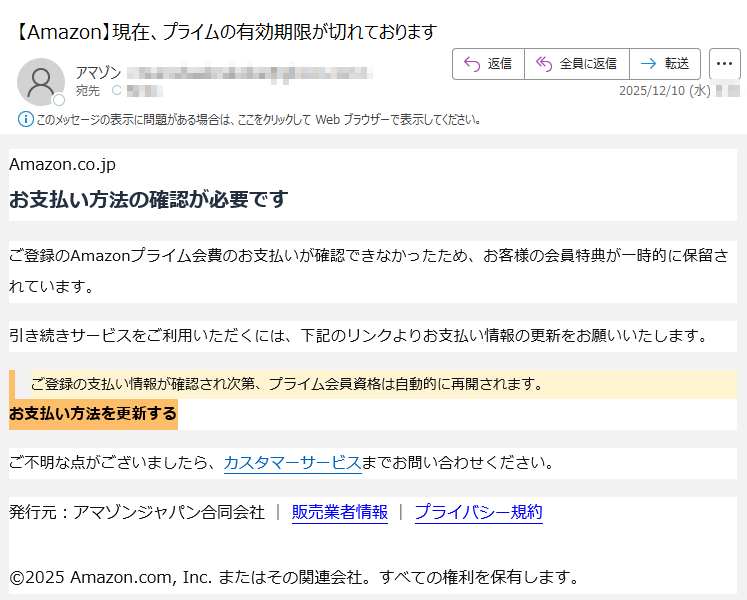The height and width of the screenshot is (600, 747).
Task: Click the heading お支払い方法の確認が必要です
Action: 148,199
